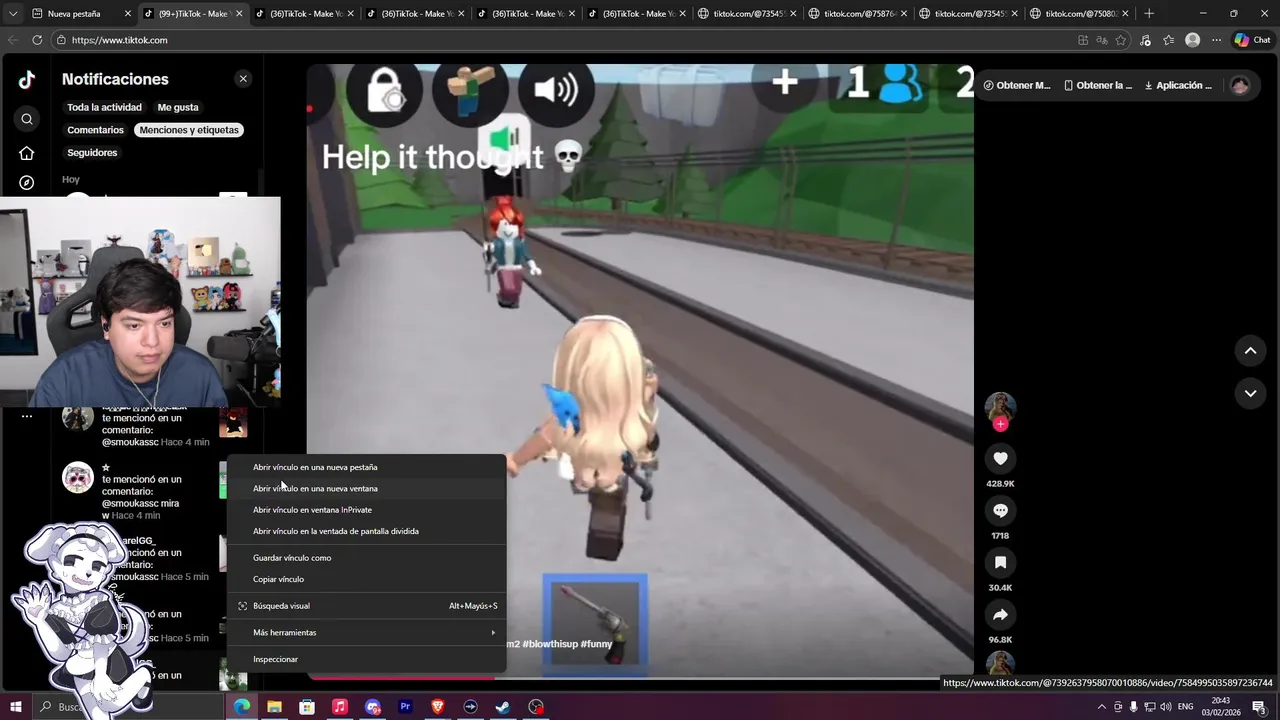Open comments via speech bubble icon
The height and width of the screenshot is (720, 1280).
(x=1000, y=510)
